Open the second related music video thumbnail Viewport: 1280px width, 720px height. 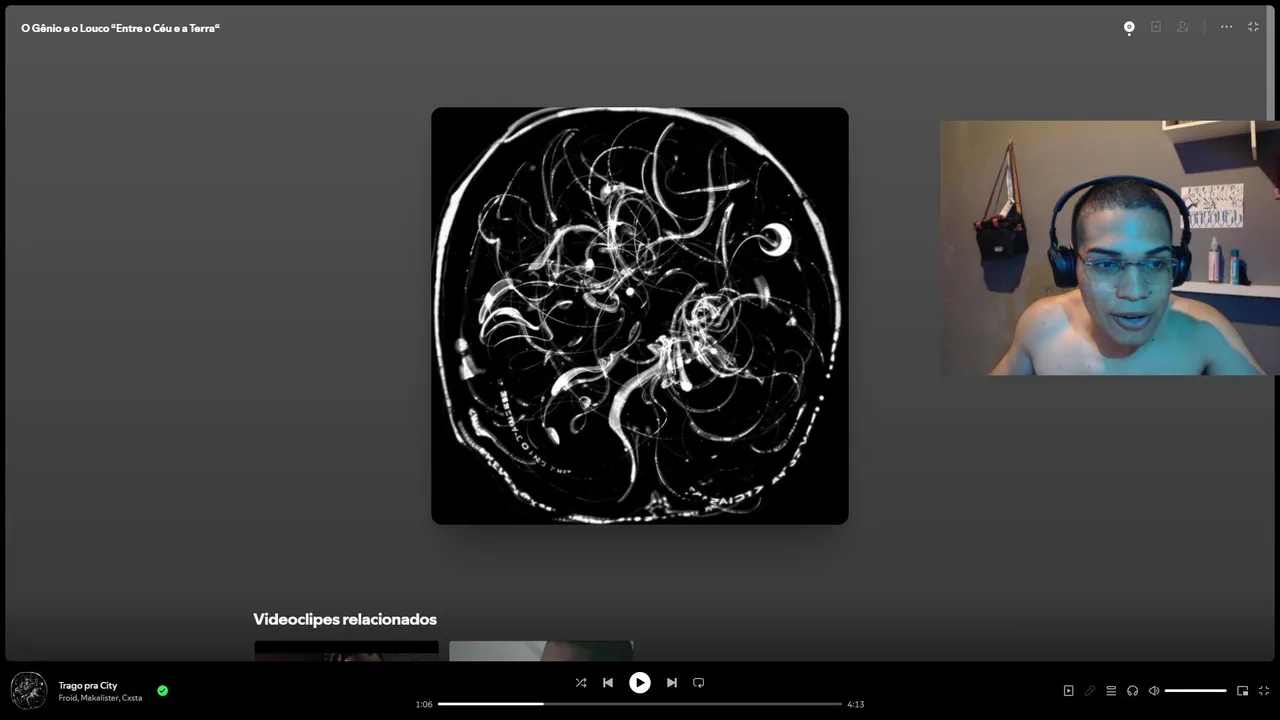(x=541, y=651)
